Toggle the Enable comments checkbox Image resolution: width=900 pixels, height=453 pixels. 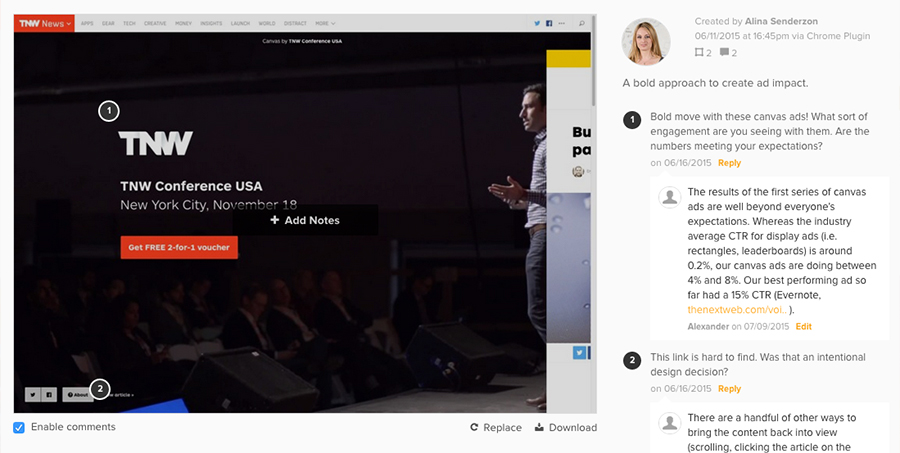pos(19,427)
